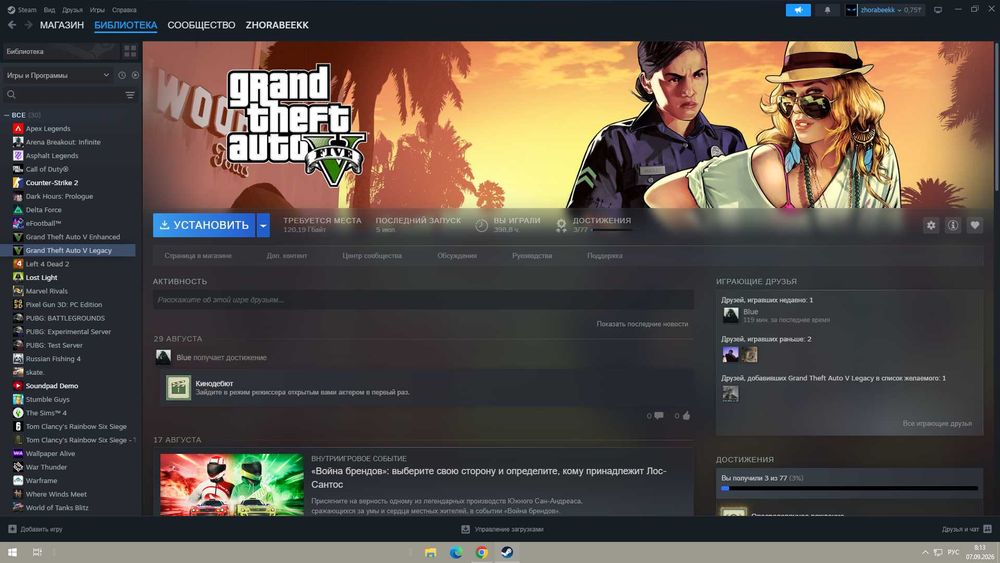1000x563 pixels.
Task: Open game settings gear icon
Action: 931,225
